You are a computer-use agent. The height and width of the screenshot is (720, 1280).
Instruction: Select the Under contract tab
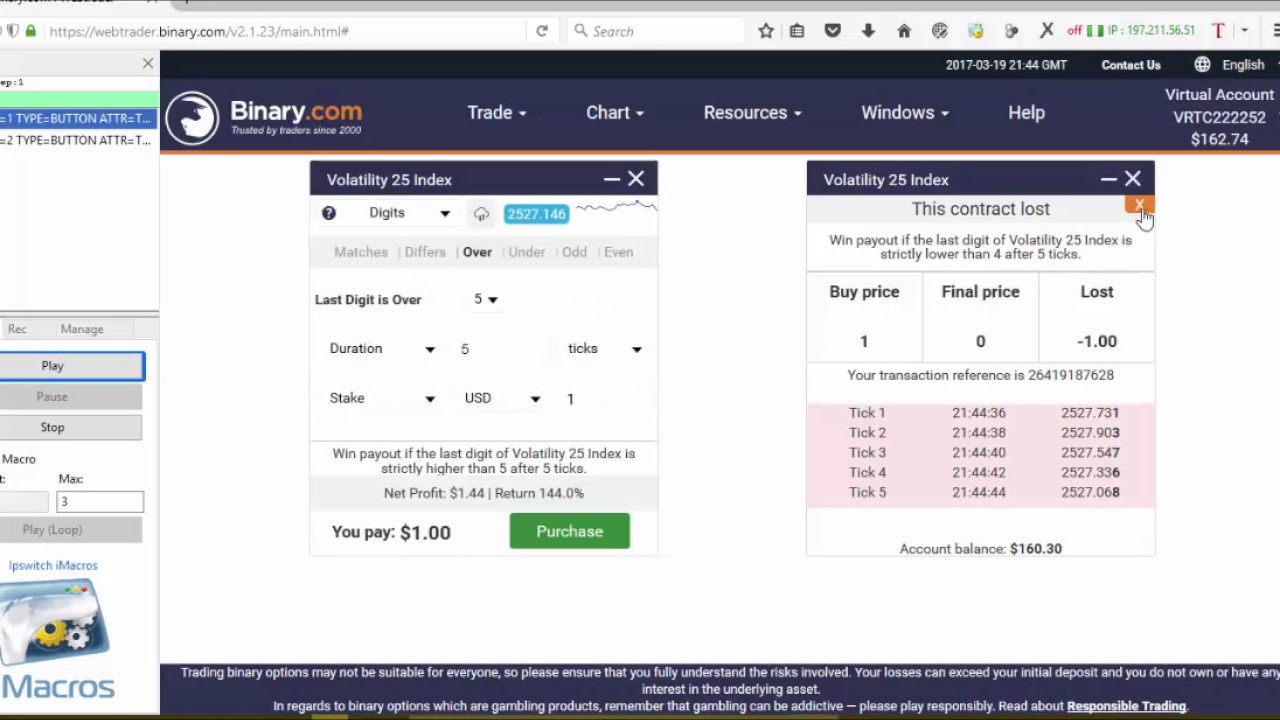click(527, 252)
